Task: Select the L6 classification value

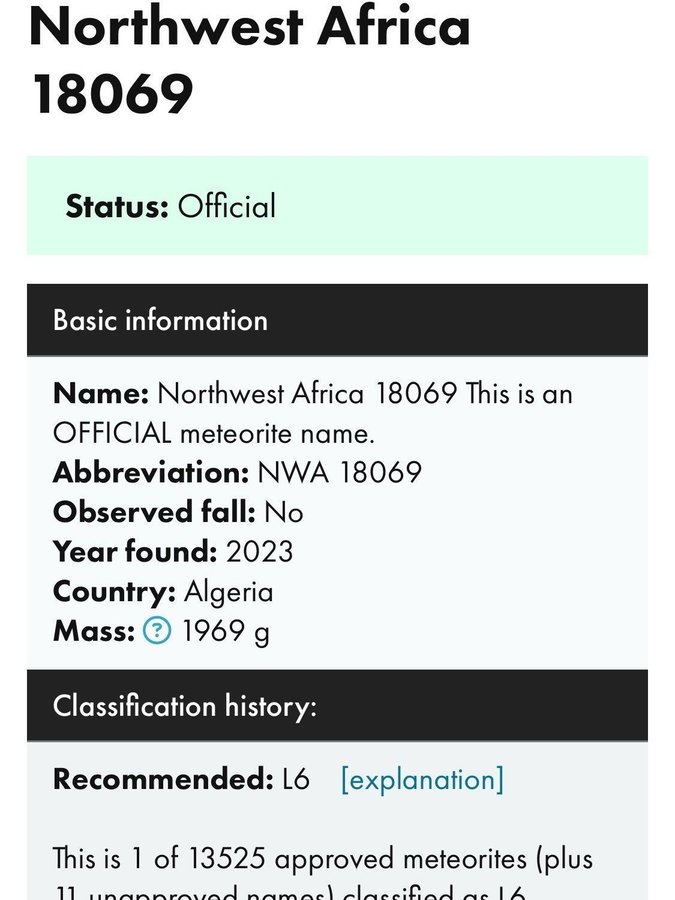Action: (x=296, y=779)
